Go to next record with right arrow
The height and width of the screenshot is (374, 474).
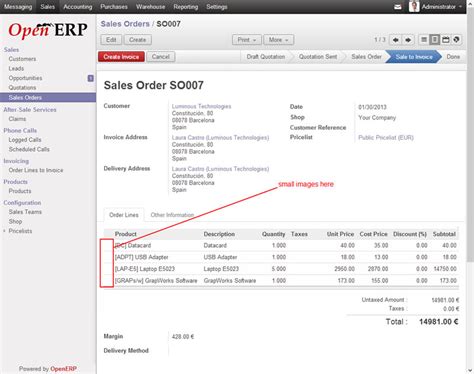[x=408, y=40]
